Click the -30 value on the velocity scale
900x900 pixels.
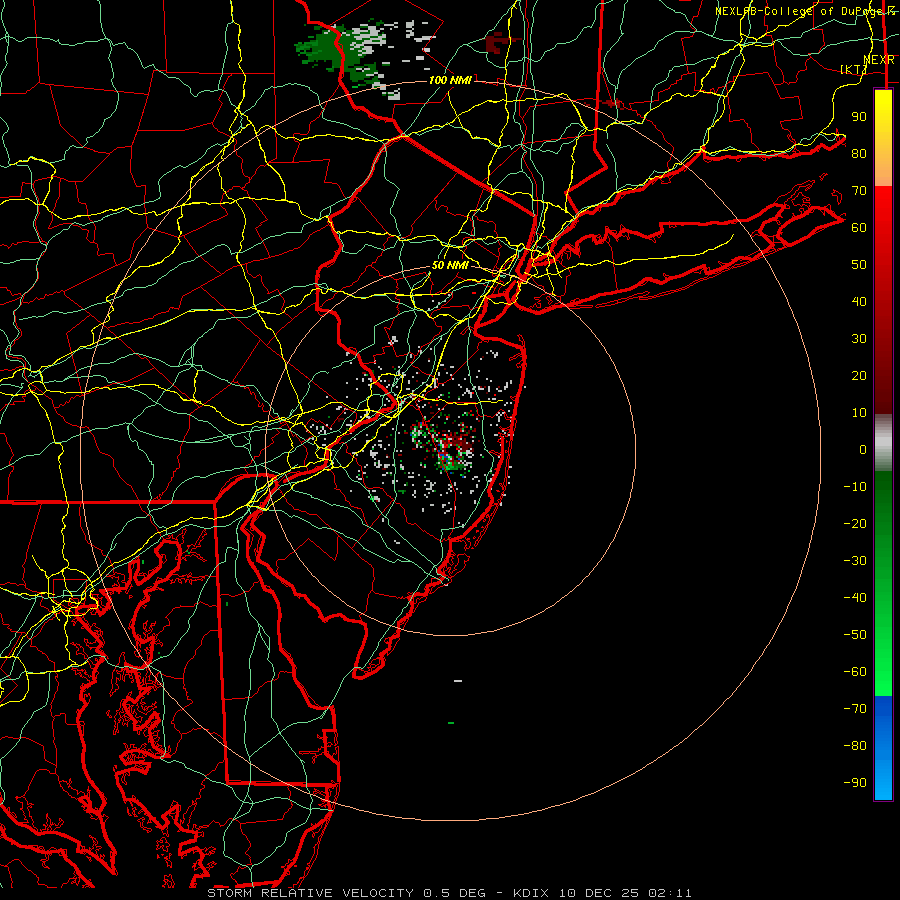tap(855, 561)
